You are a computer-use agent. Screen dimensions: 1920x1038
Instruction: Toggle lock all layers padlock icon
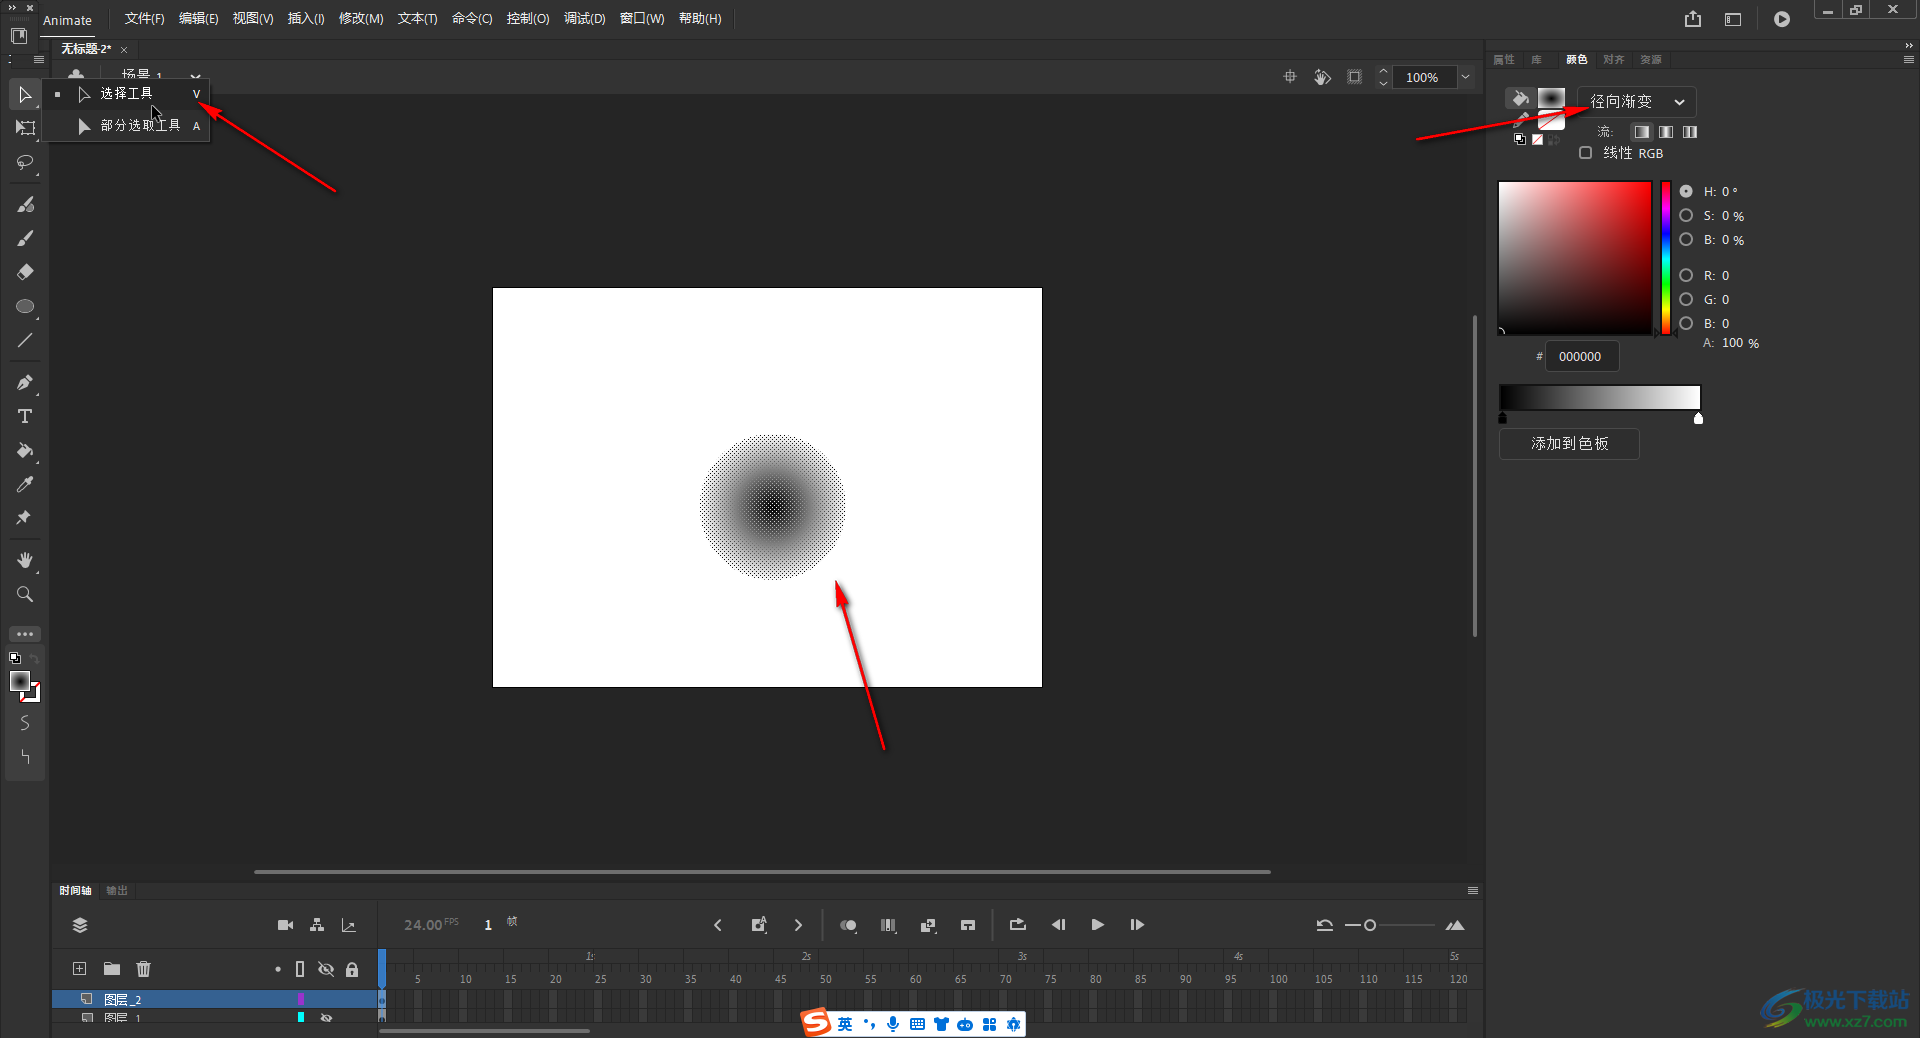tap(352, 969)
